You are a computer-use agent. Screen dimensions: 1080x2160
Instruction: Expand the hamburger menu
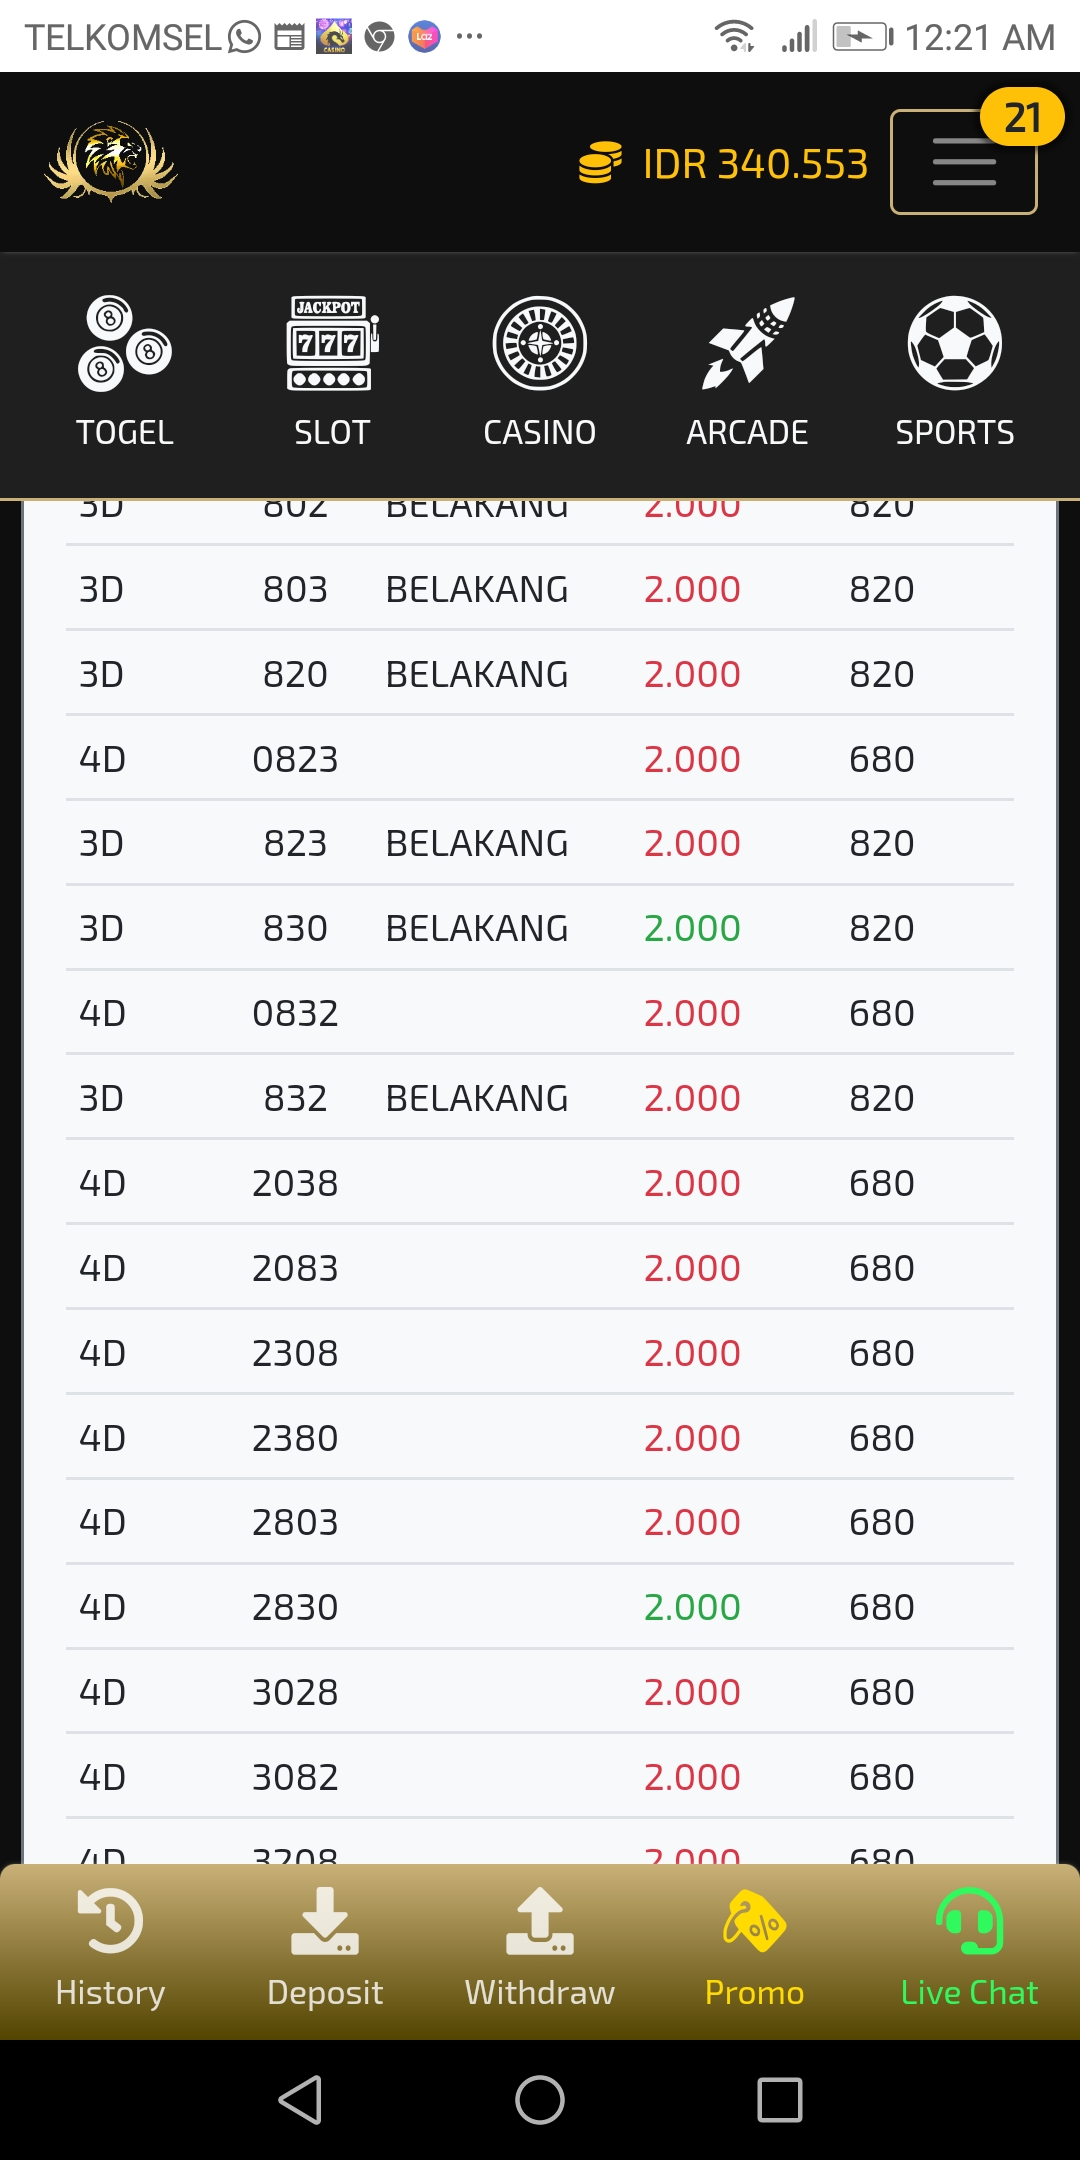coord(963,163)
